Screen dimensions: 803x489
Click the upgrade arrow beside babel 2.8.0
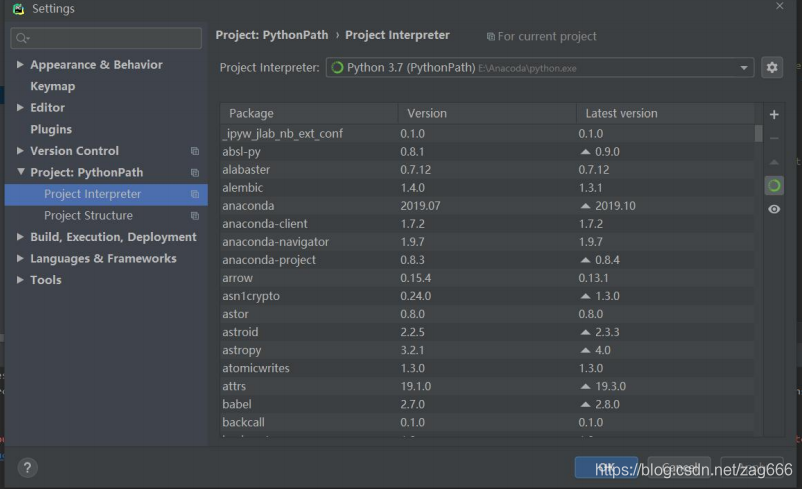coord(585,404)
